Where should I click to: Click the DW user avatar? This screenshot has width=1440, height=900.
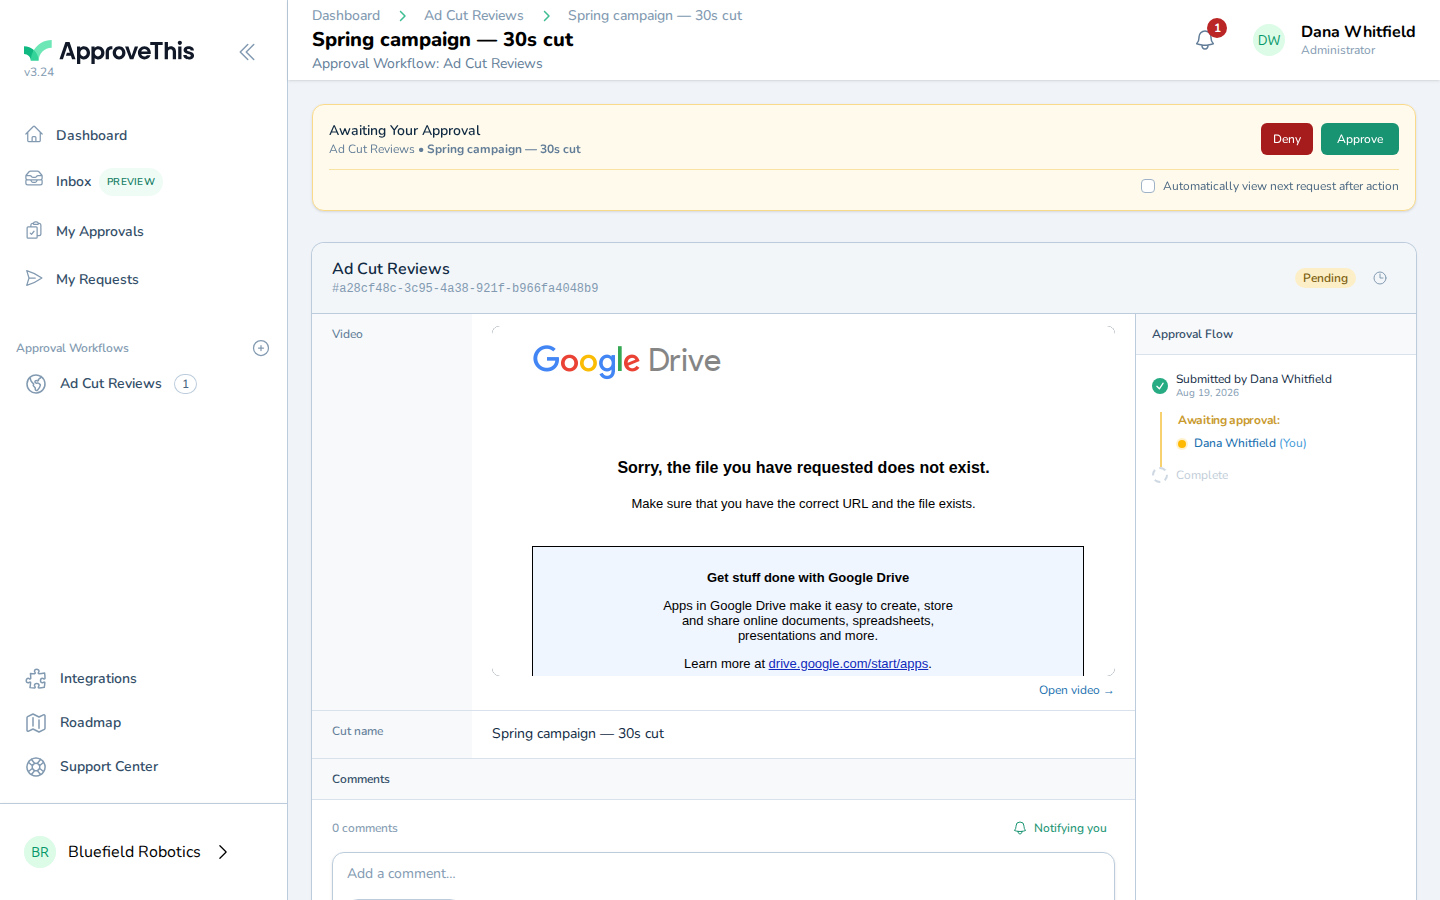[x=1269, y=40]
